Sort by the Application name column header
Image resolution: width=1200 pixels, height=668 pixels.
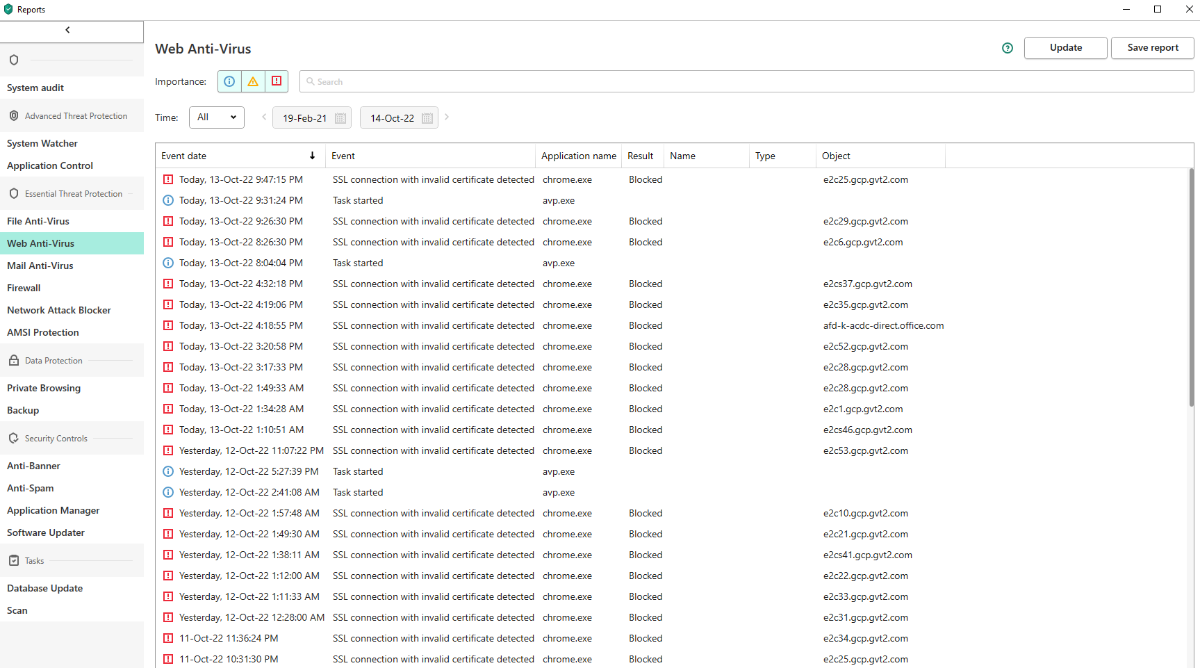coord(578,156)
